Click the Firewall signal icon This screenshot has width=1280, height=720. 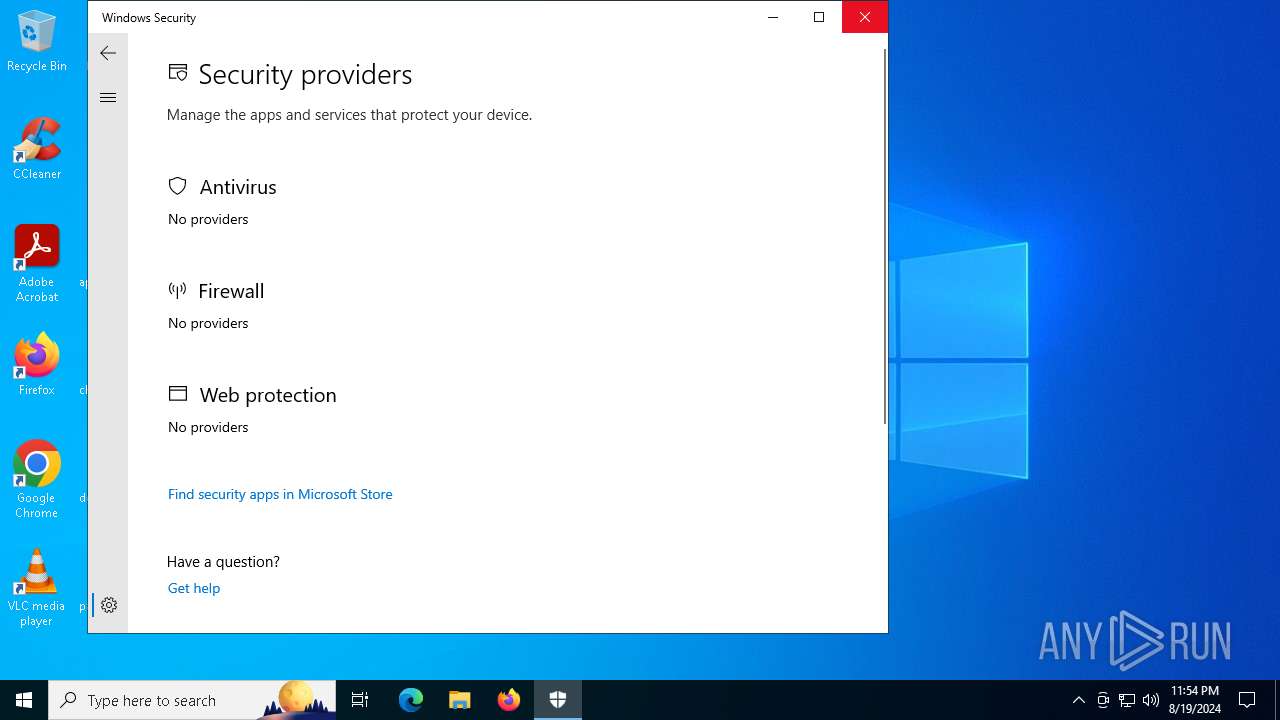[178, 290]
